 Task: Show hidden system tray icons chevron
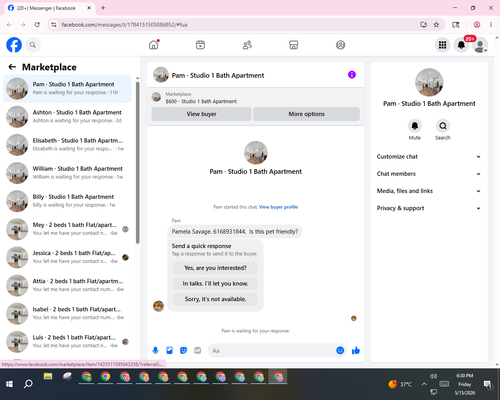coord(424,384)
